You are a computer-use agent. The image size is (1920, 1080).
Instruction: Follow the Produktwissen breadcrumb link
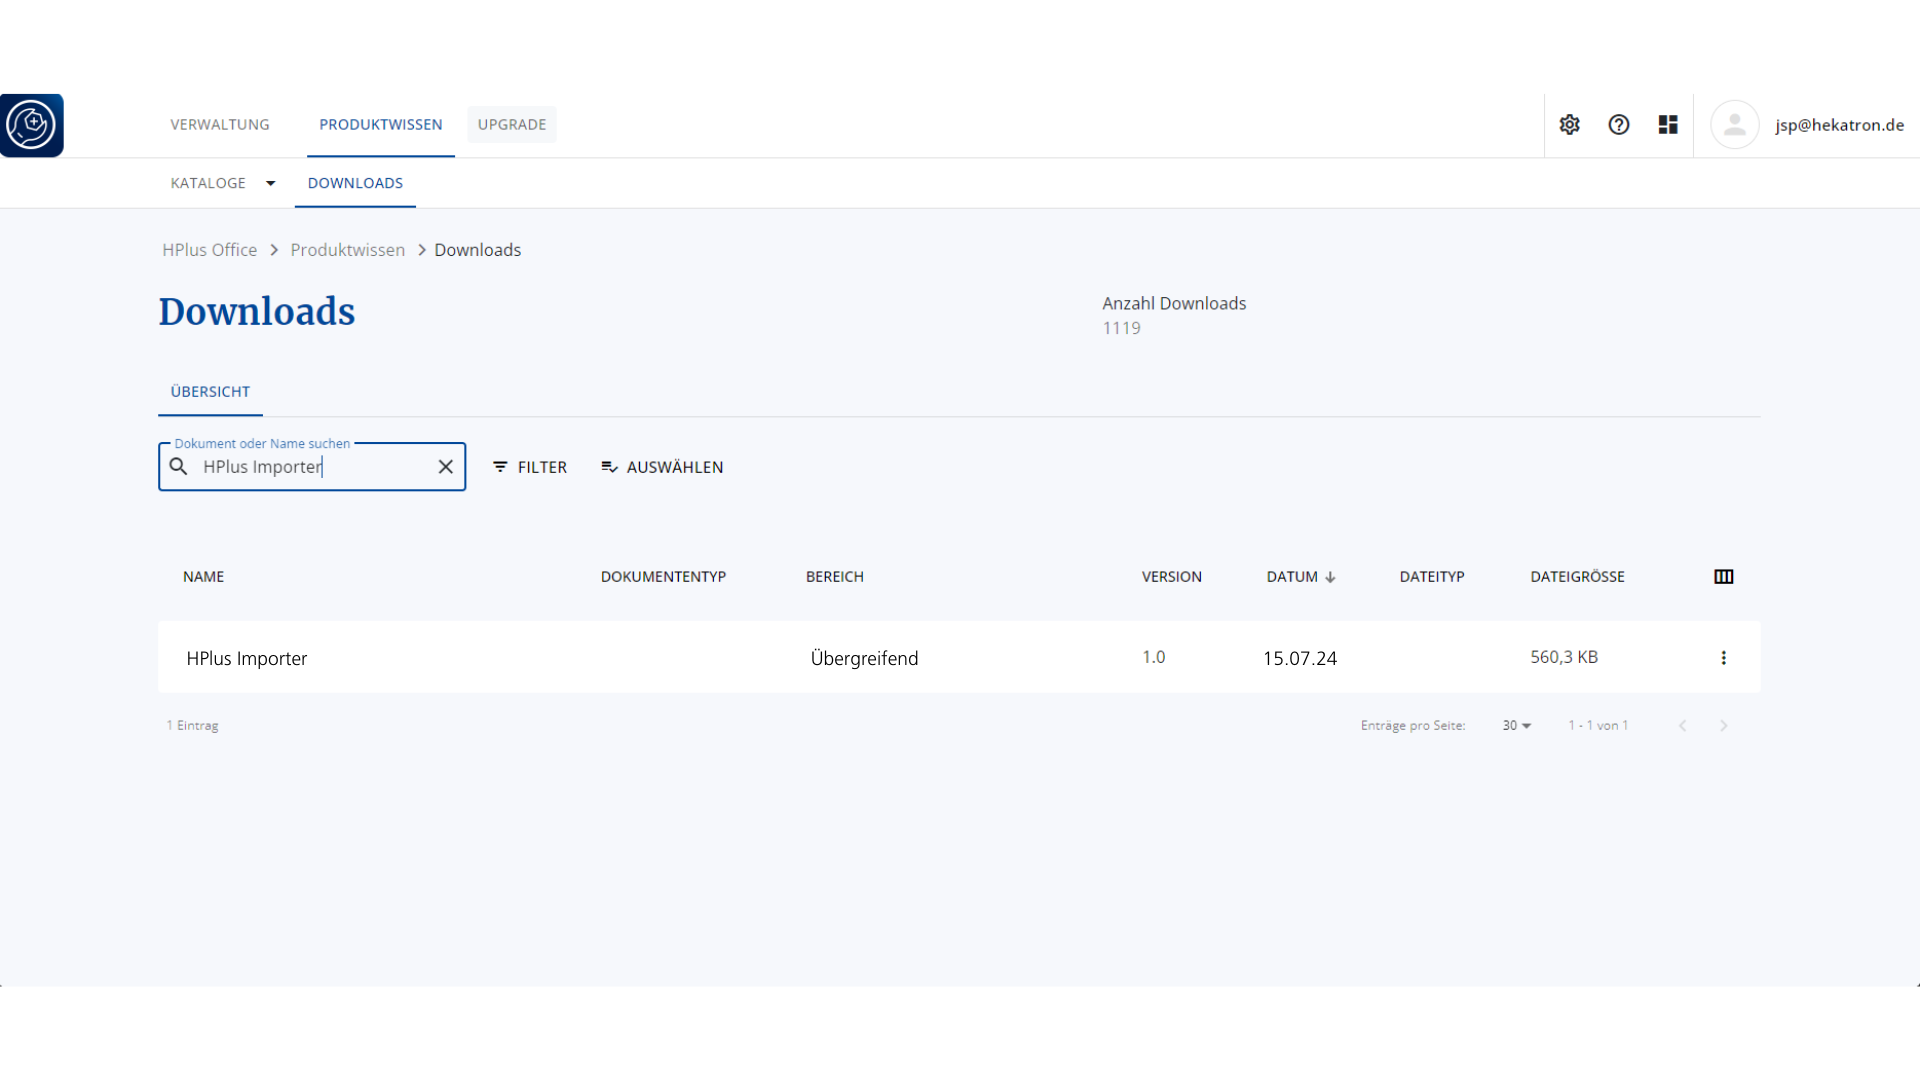pos(348,250)
